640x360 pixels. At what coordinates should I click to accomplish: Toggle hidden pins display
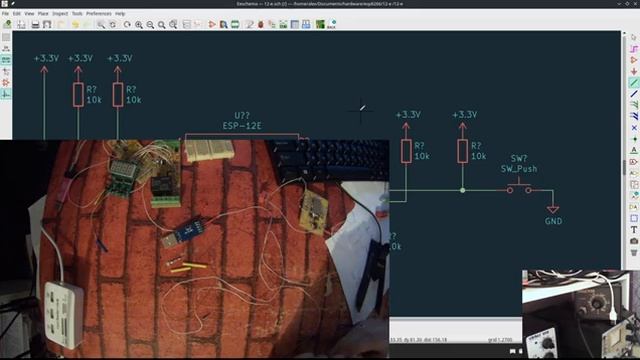coord(6,82)
